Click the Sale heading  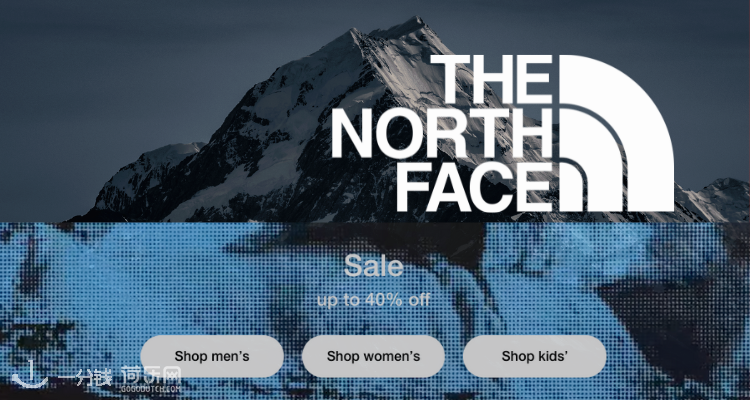coord(374,266)
